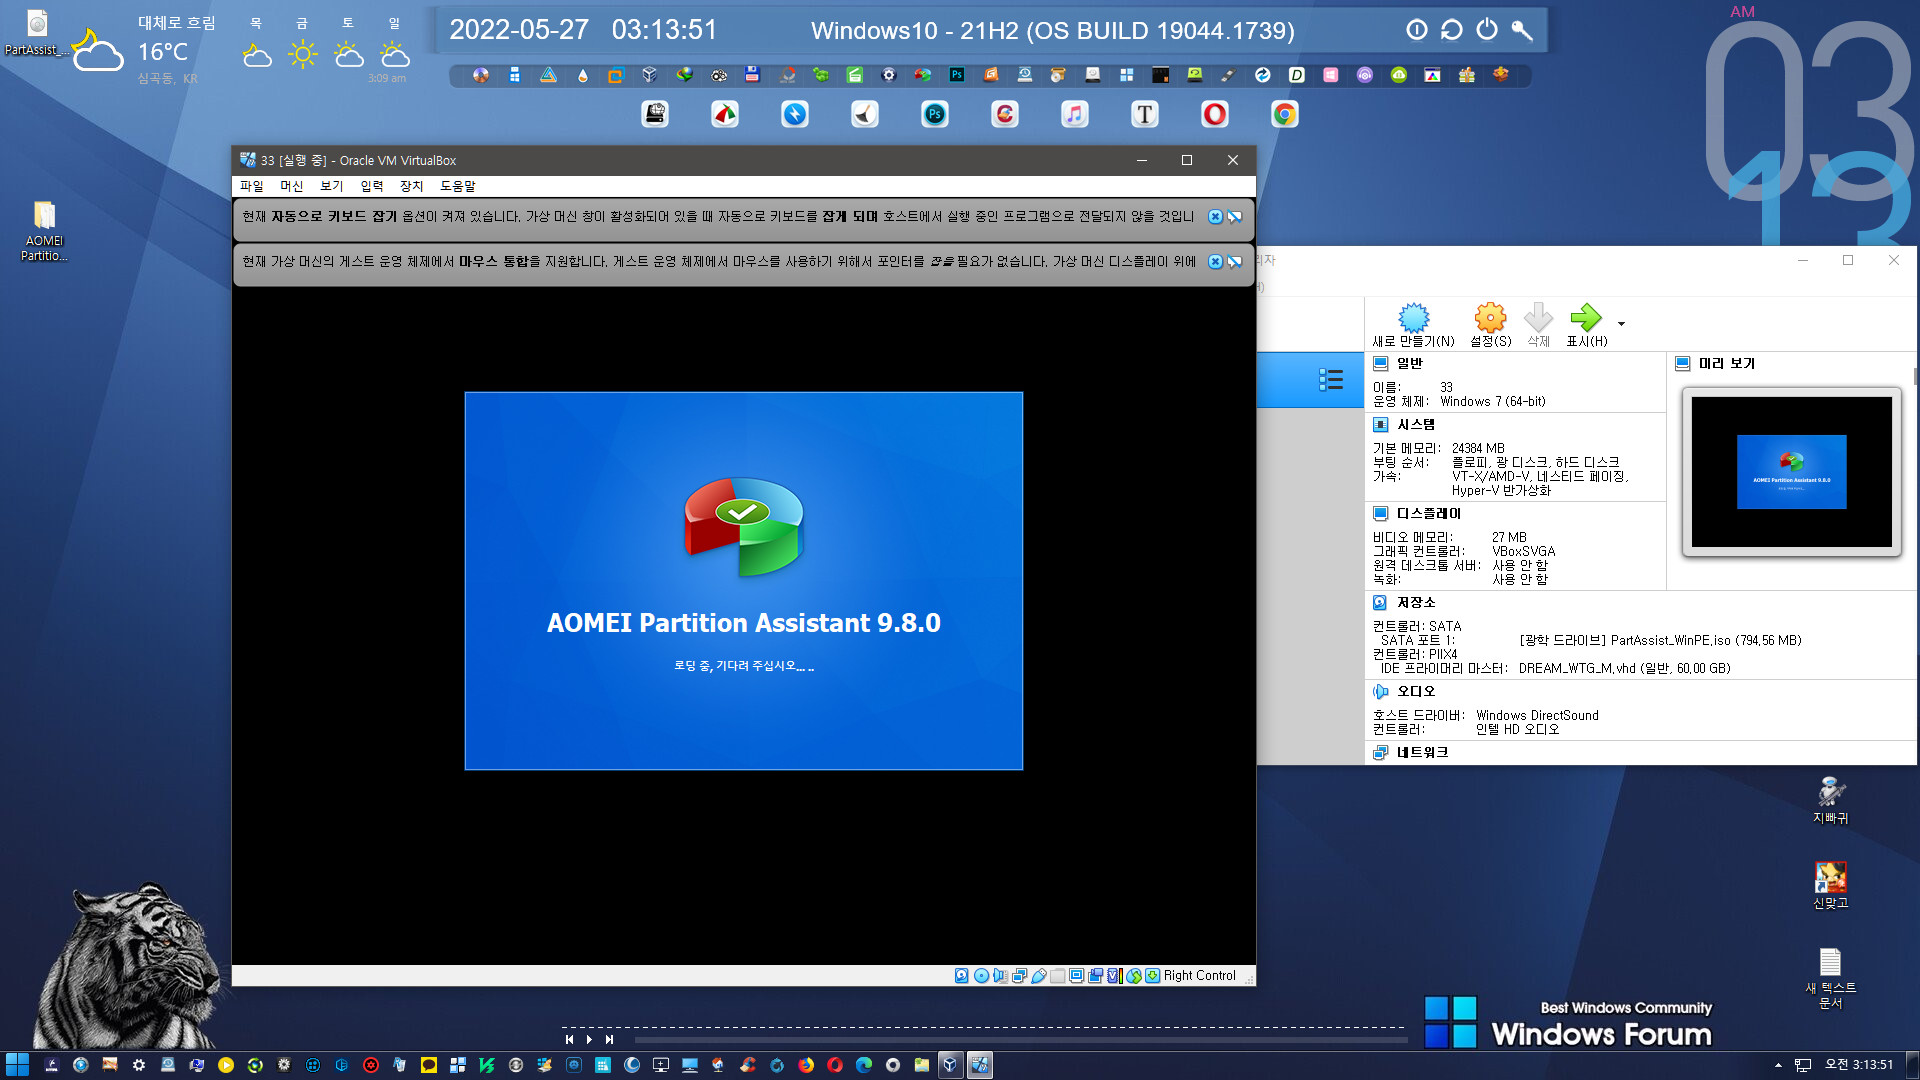
Task: Dismiss the mouse integration notification
Action: click(1215, 262)
